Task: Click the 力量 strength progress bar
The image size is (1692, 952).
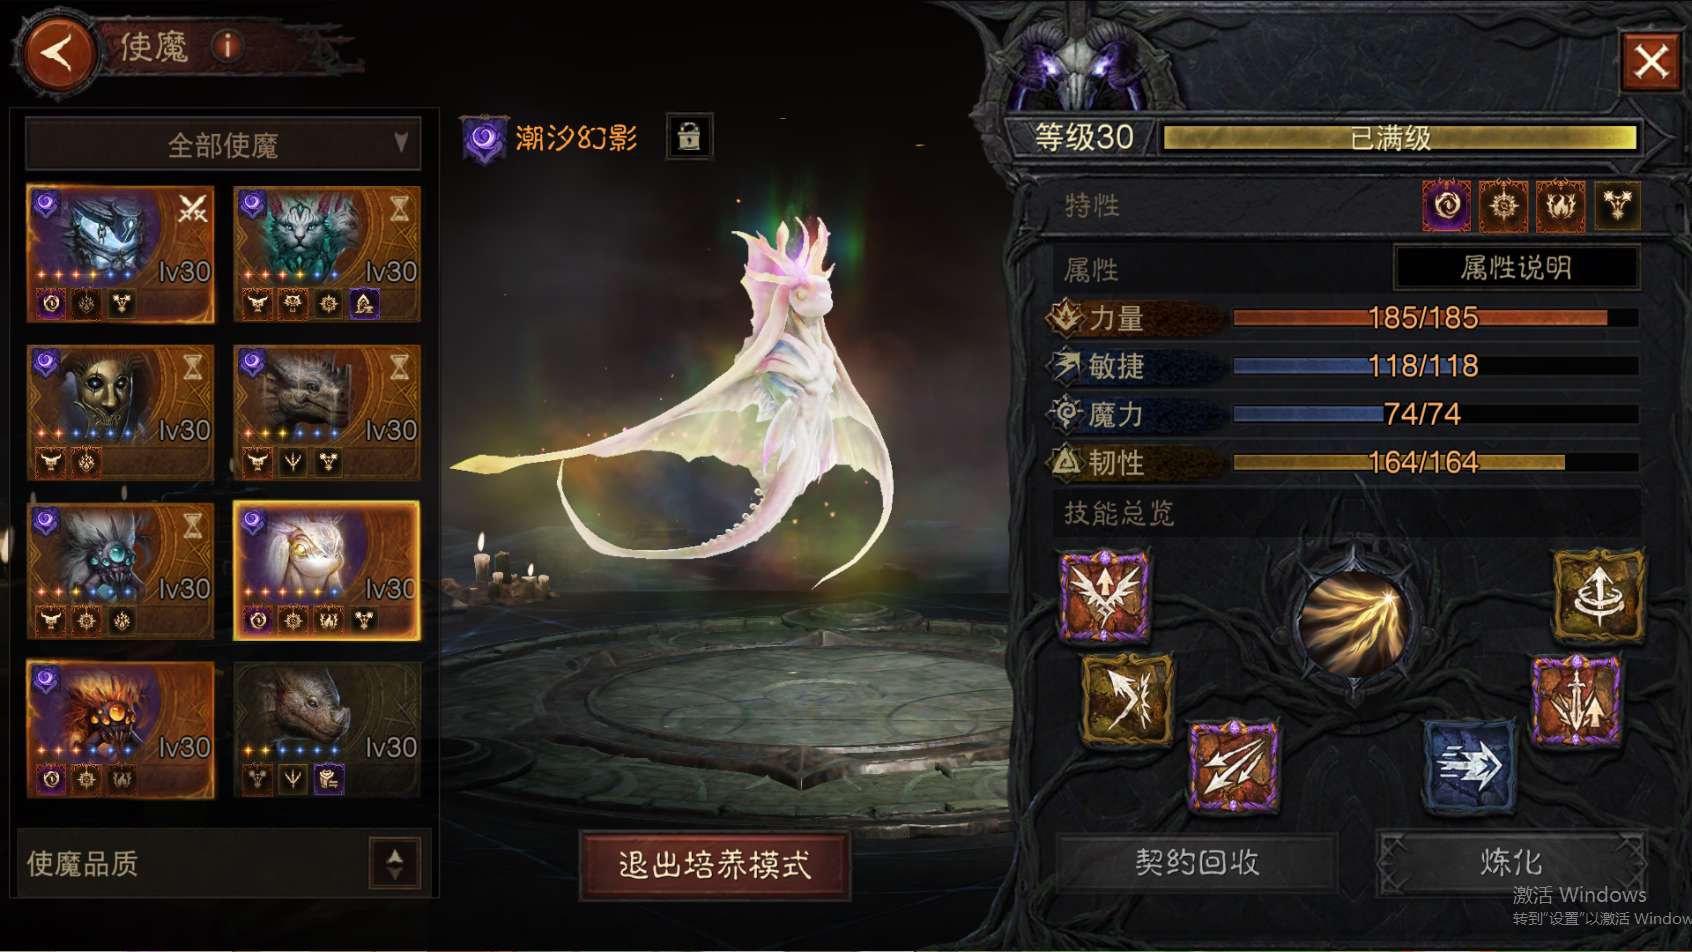Action: click(x=1435, y=318)
